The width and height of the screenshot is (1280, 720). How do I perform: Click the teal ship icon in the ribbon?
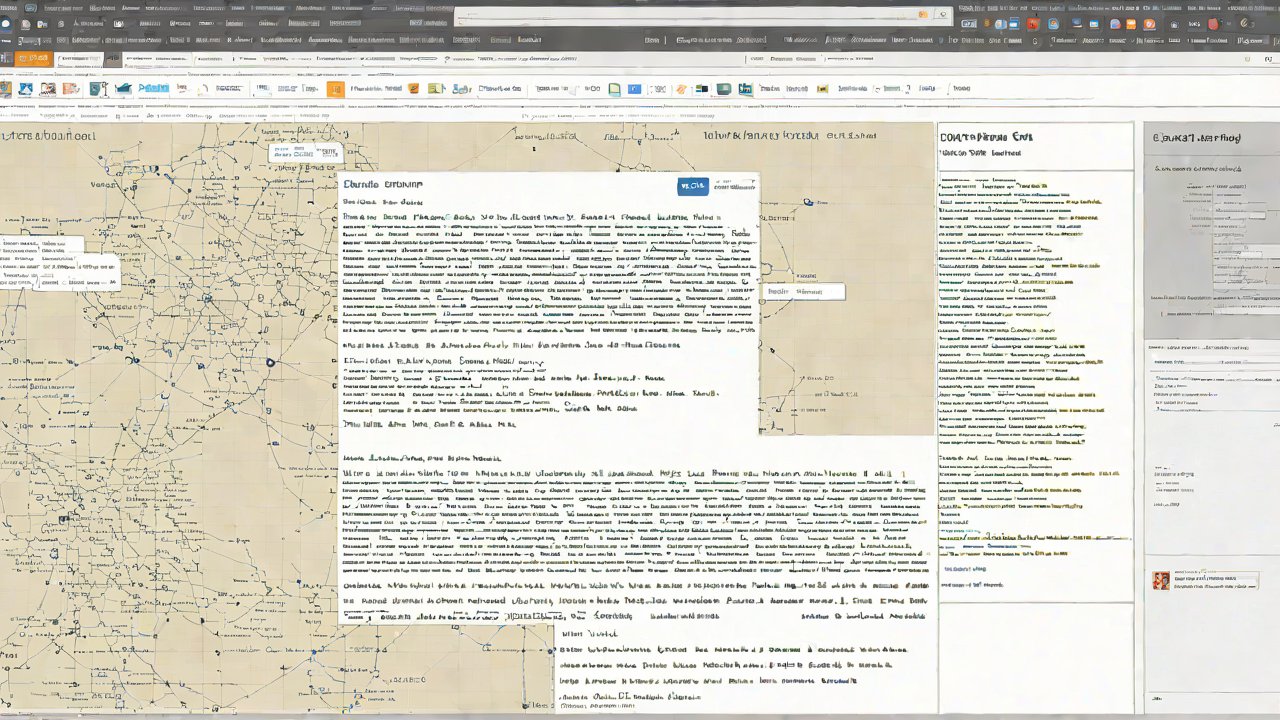[x=123, y=89]
